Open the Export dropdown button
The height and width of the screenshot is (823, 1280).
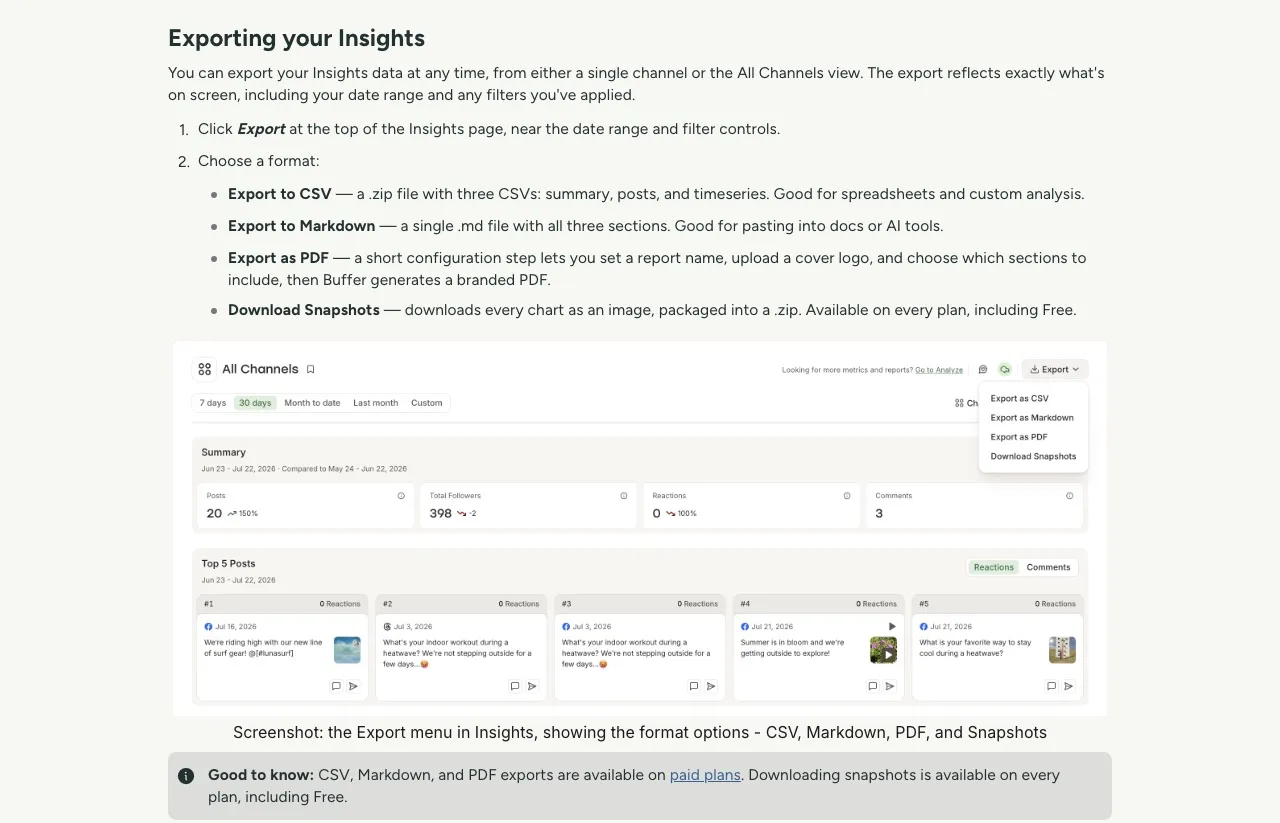(x=1055, y=369)
